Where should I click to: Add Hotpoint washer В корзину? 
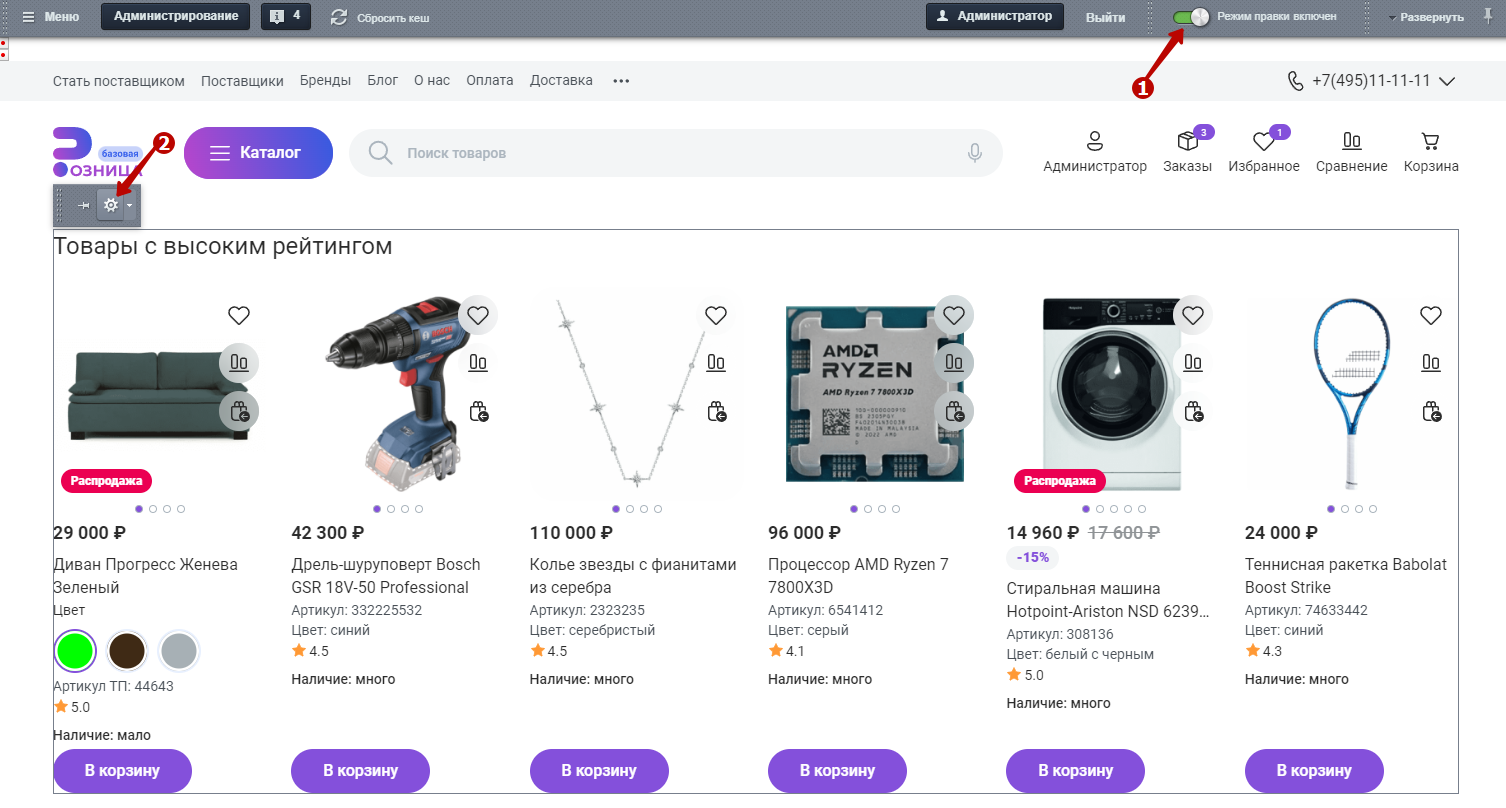coord(1075,771)
